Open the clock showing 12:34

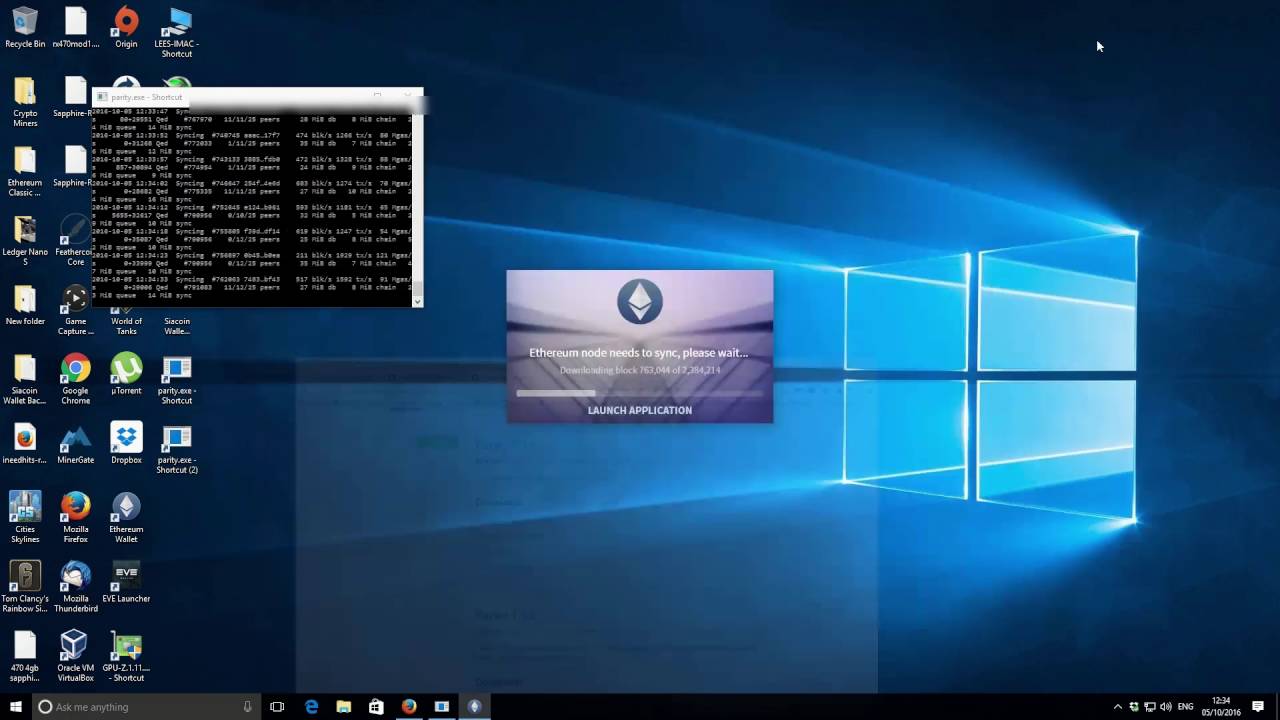1220,707
